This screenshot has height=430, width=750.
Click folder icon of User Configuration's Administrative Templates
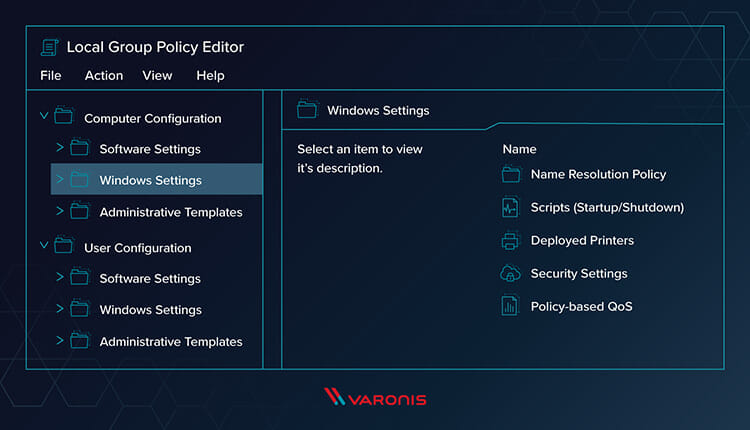pos(79,340)
